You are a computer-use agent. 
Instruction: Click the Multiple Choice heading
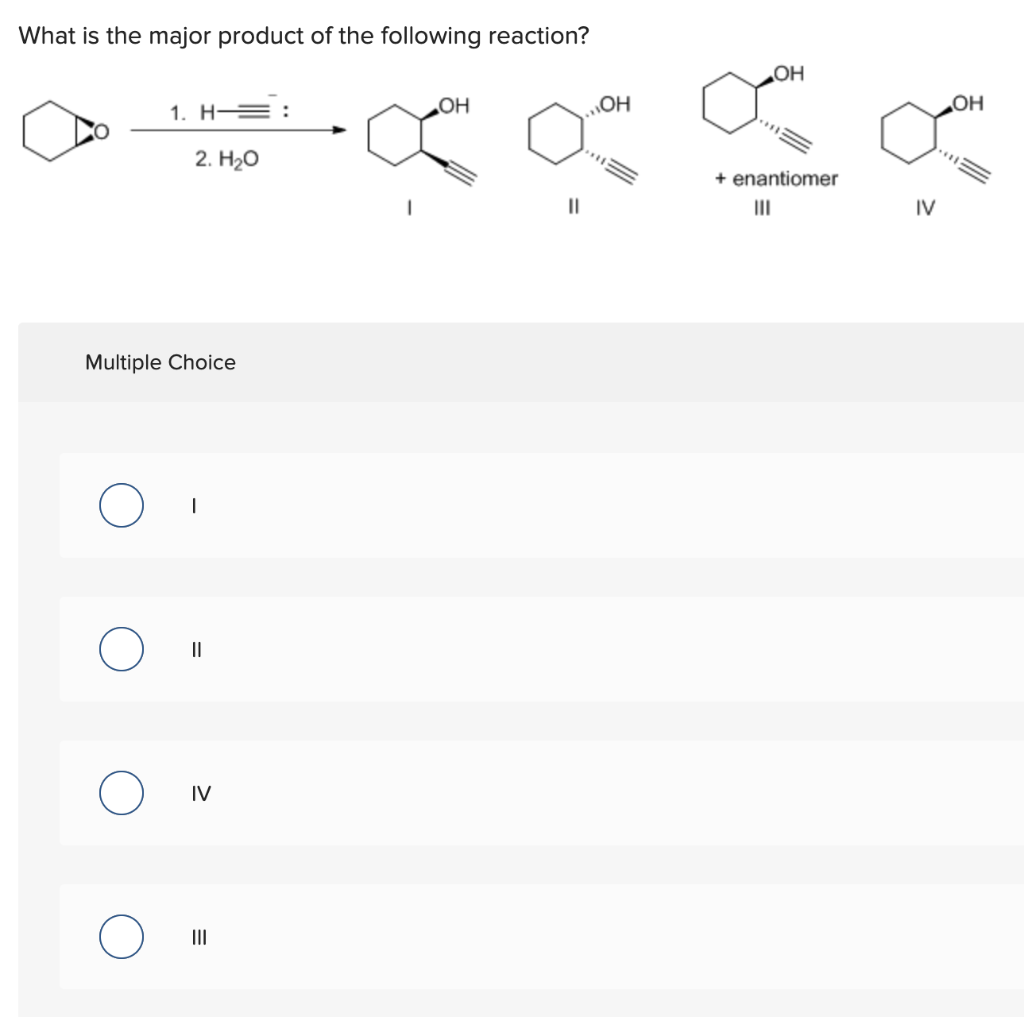(x=161, y=363)
